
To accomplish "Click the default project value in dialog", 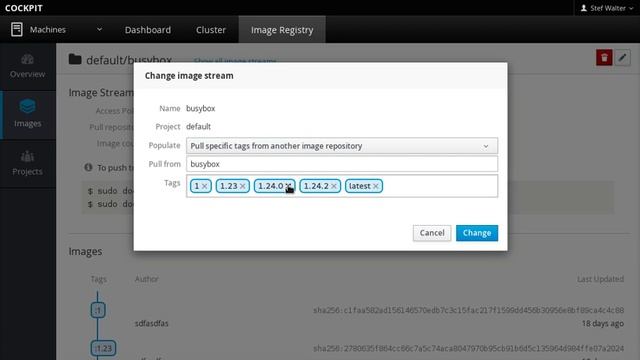I will coord(198,127).
